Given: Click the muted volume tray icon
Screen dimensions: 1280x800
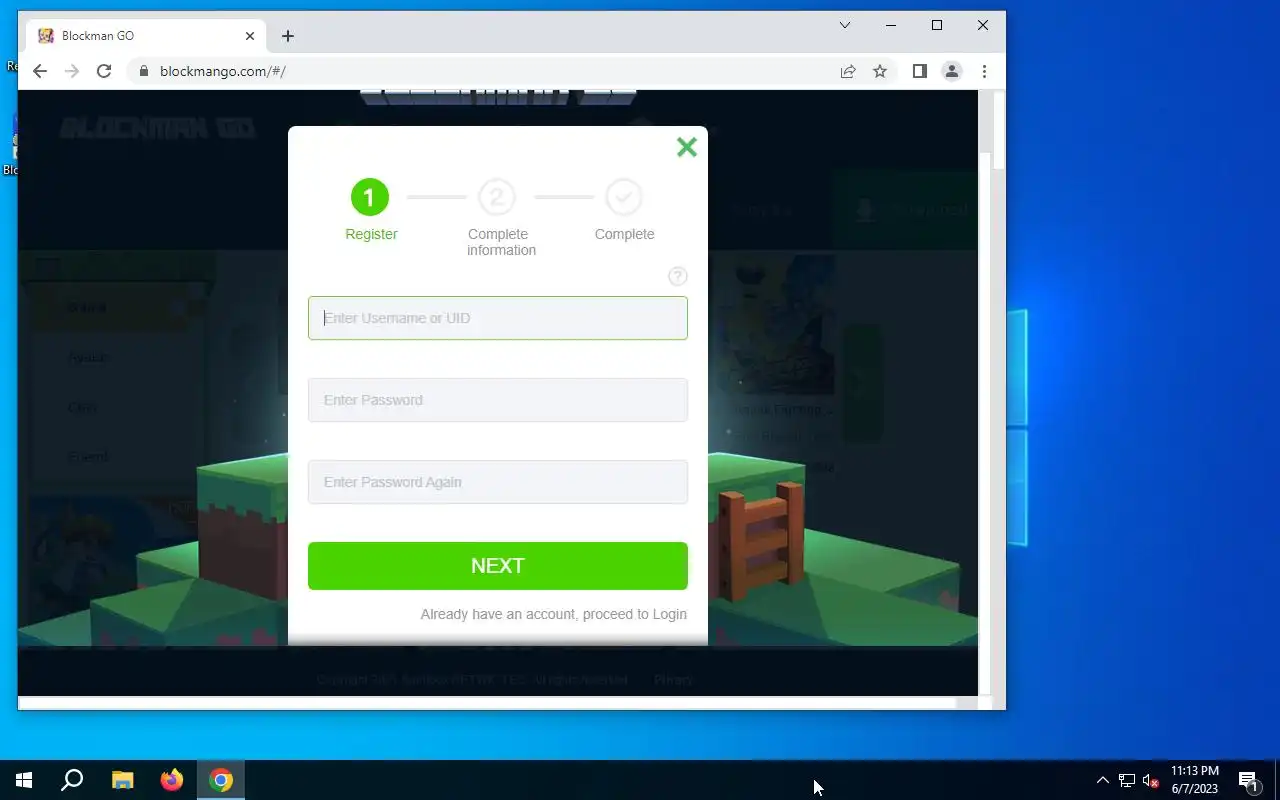Looking at the screenshot, I should click(1150, 780).
